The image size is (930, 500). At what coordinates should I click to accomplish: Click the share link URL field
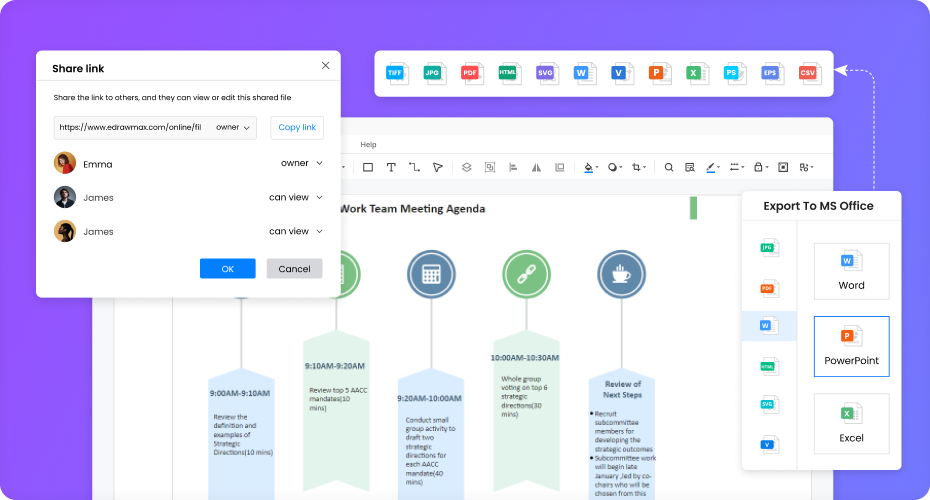click(130, 128)
